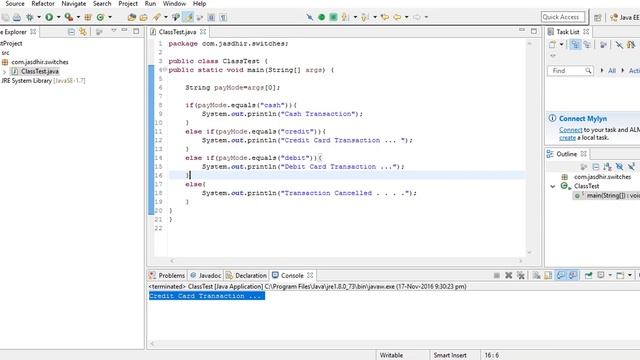Open Back navigation history dropdown

pyautogui.click(x=407, y=17)
